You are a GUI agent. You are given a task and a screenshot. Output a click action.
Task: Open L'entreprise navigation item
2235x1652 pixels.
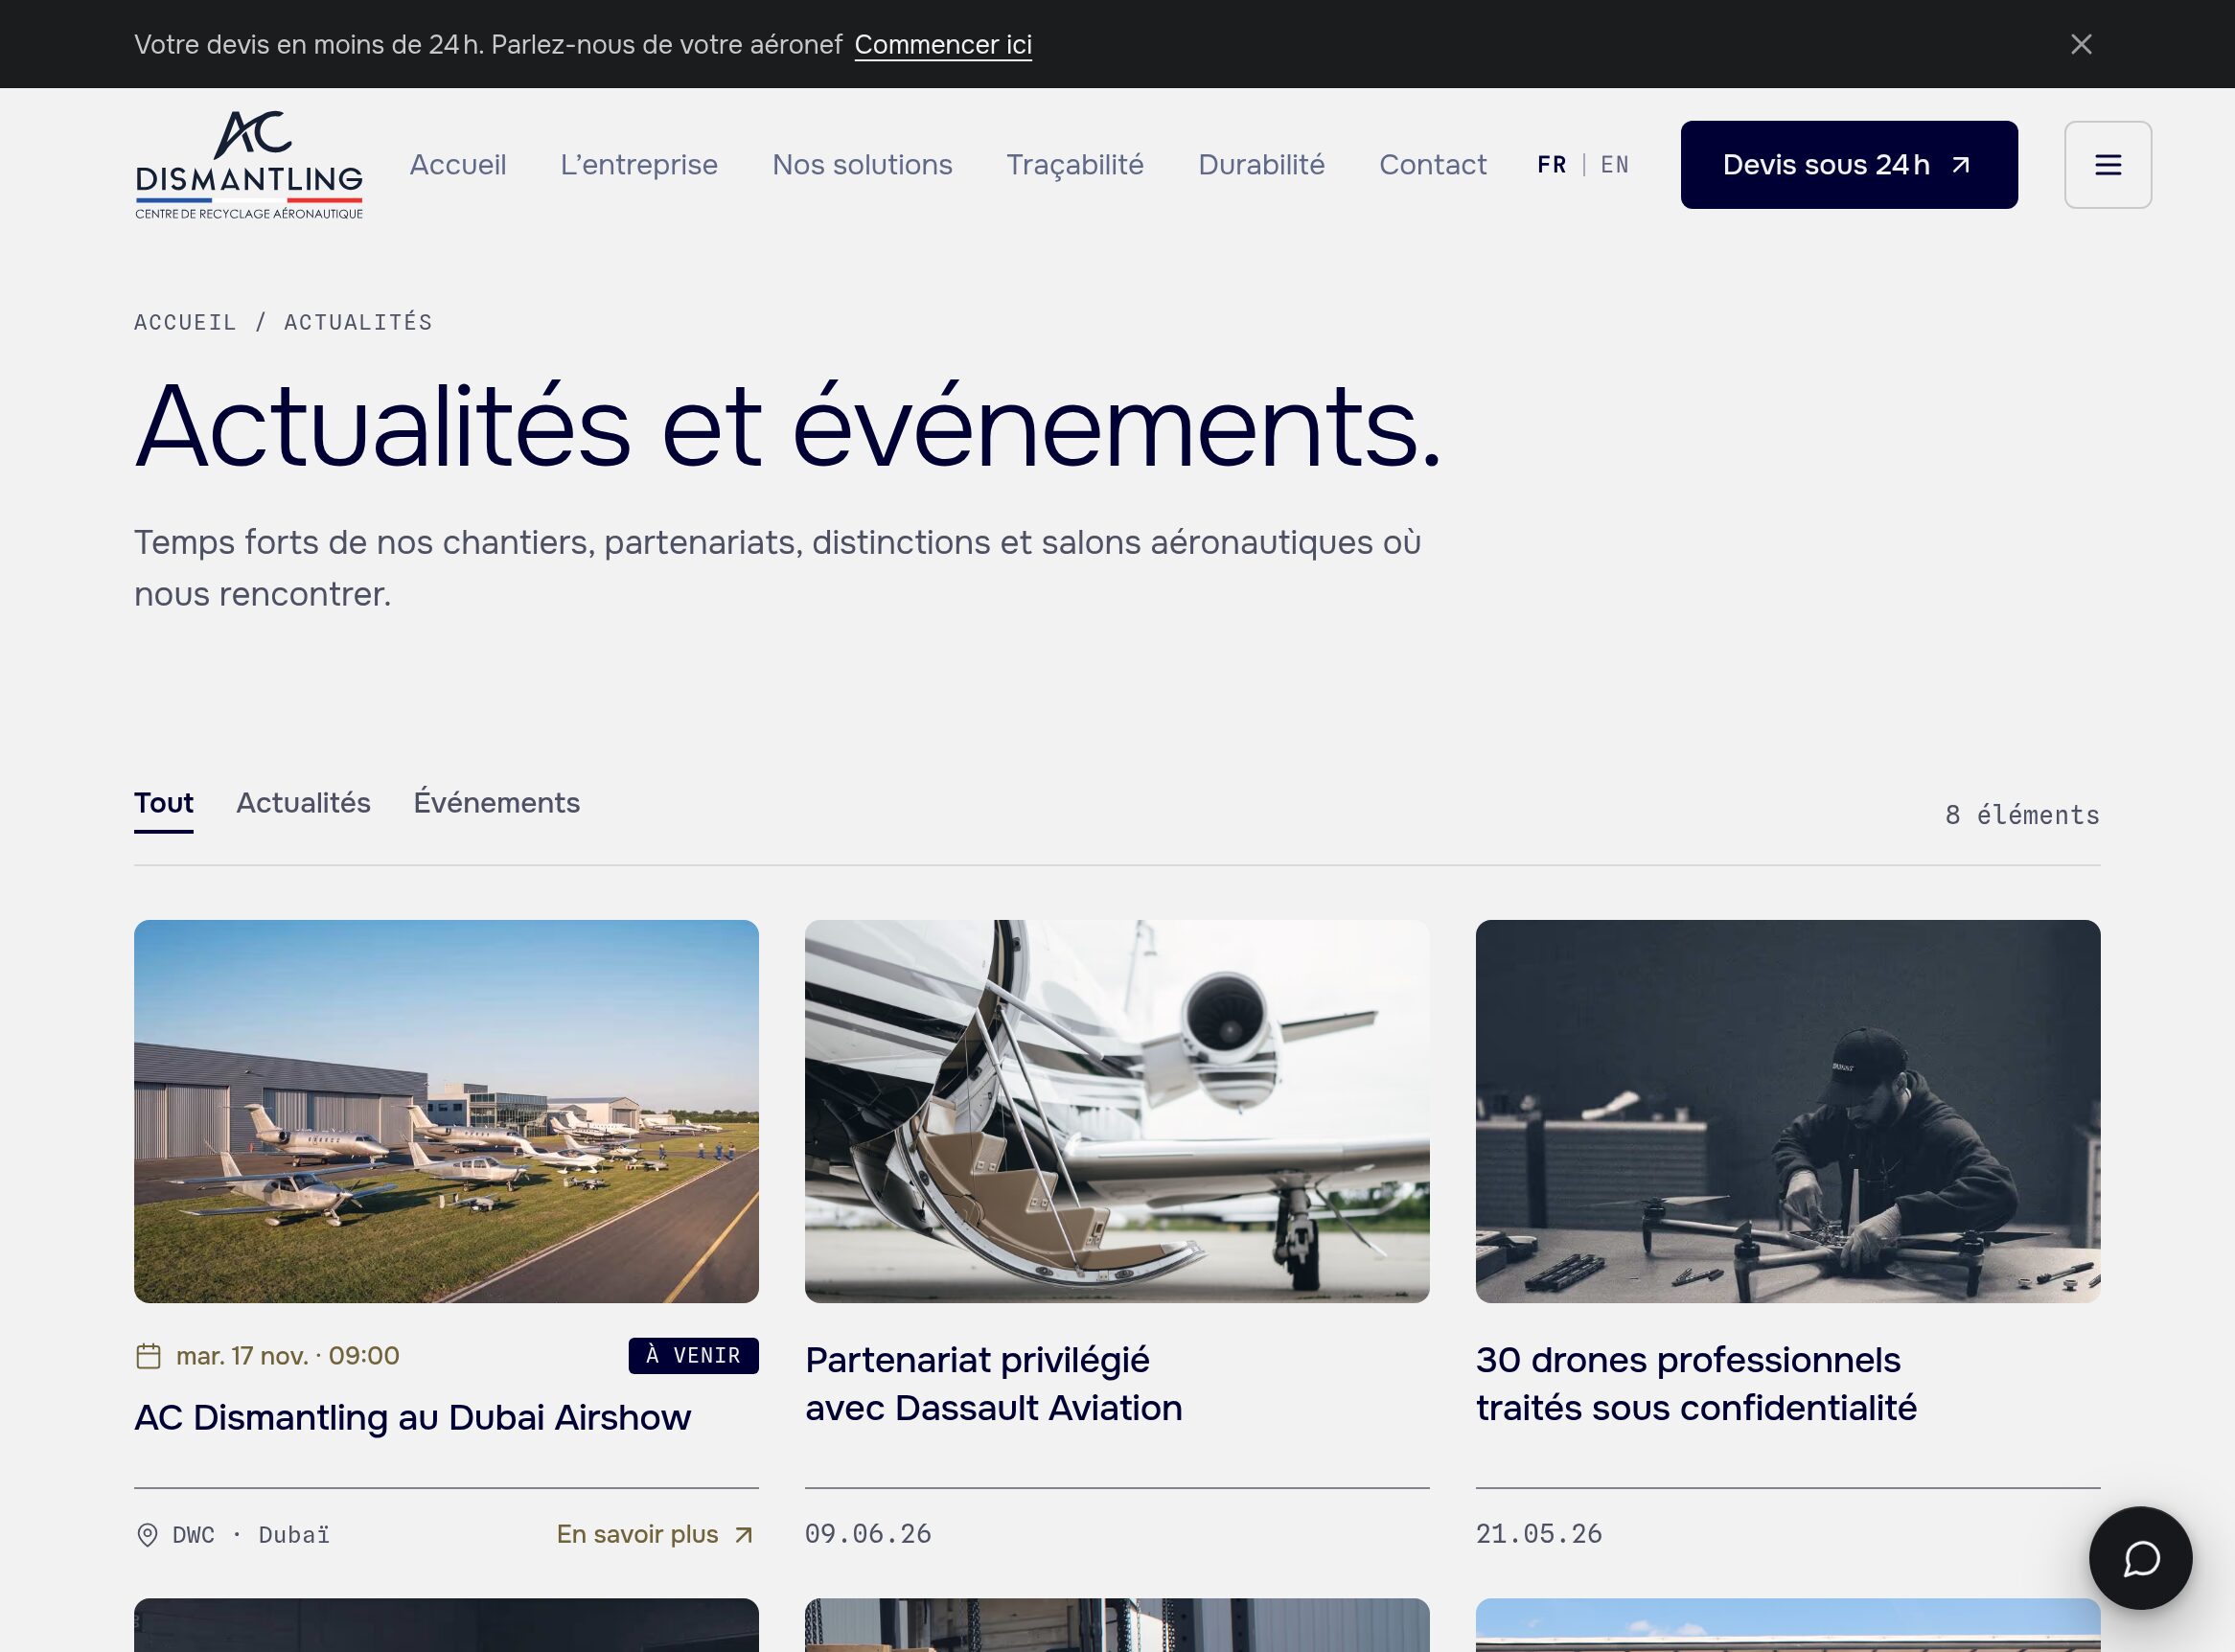639,165
